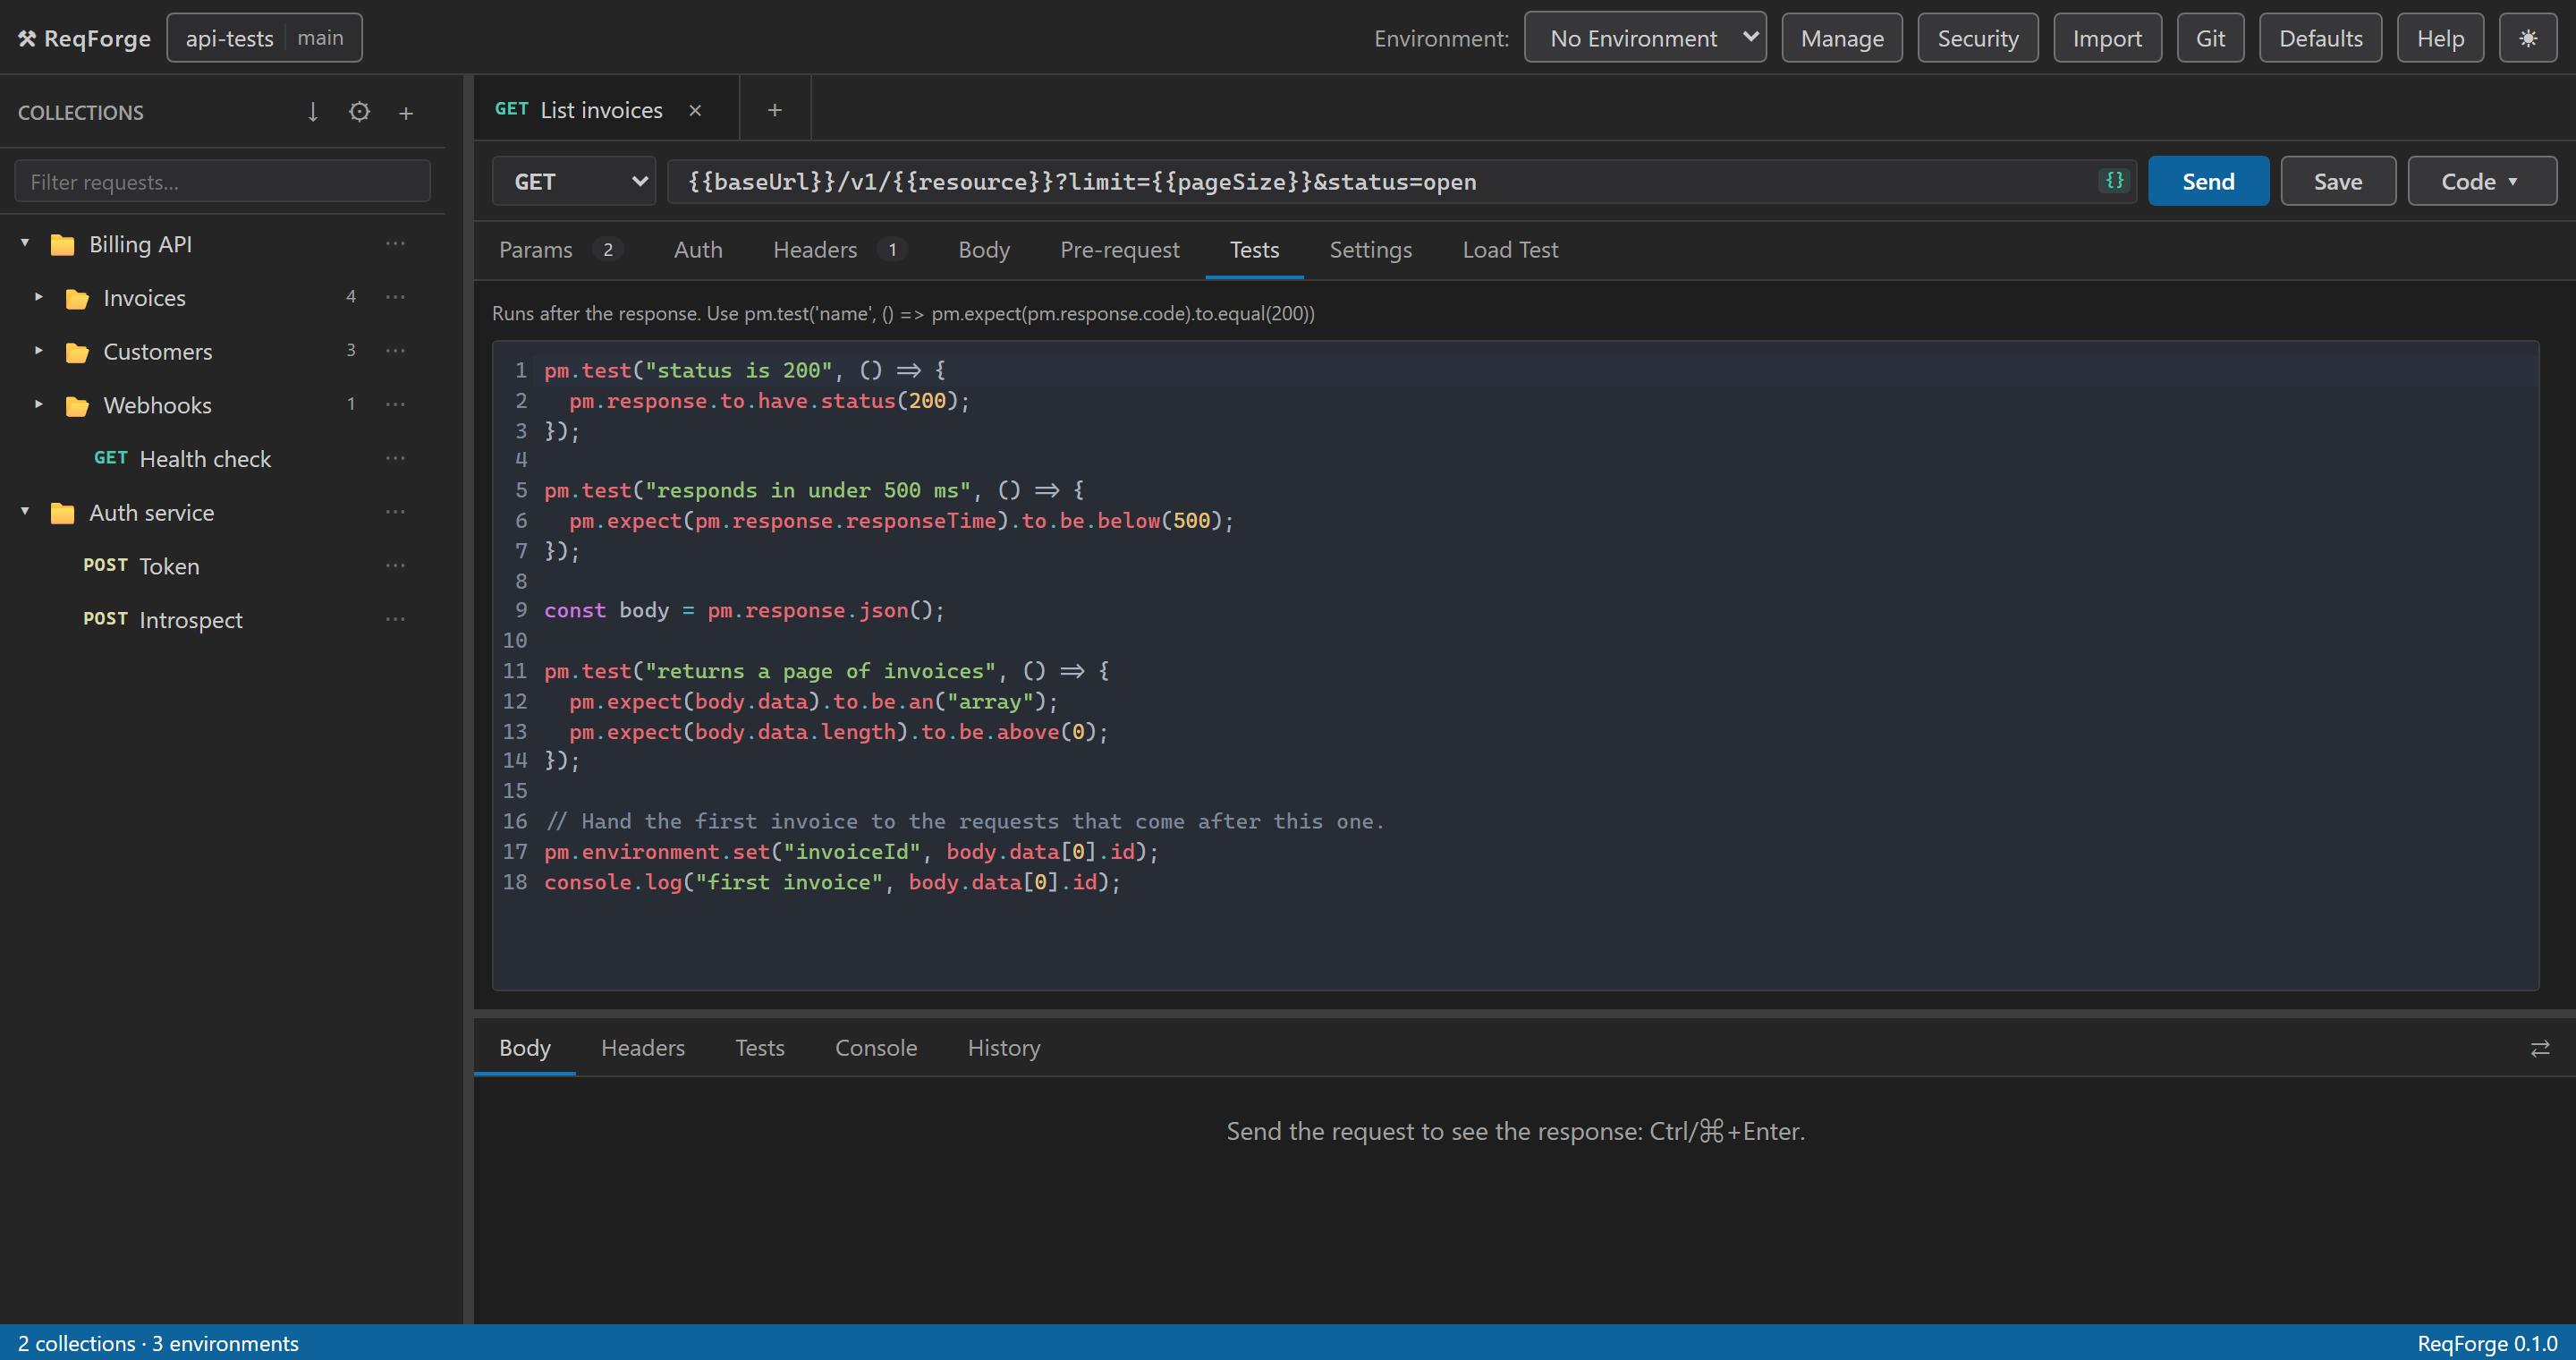Toggle light/dark theme sun icon

2527,38
